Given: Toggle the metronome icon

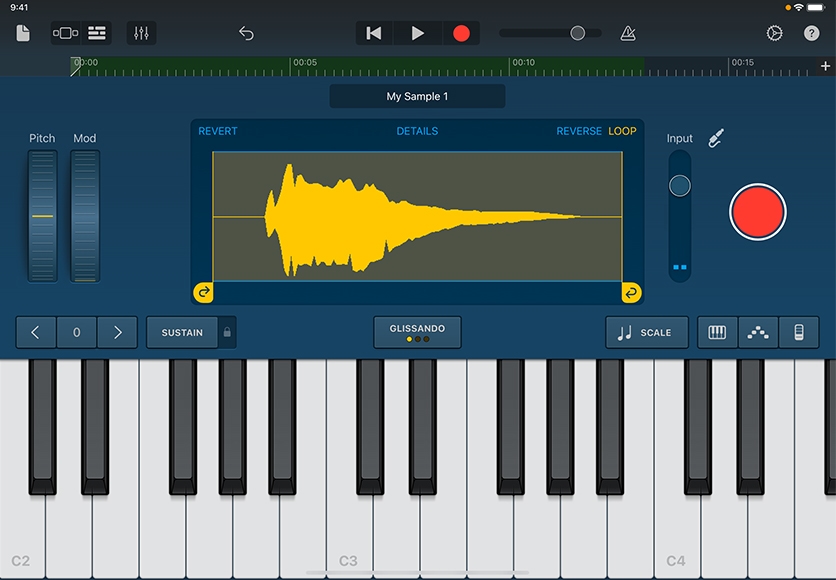Looking at the screenshot, I should click(627, 33).
